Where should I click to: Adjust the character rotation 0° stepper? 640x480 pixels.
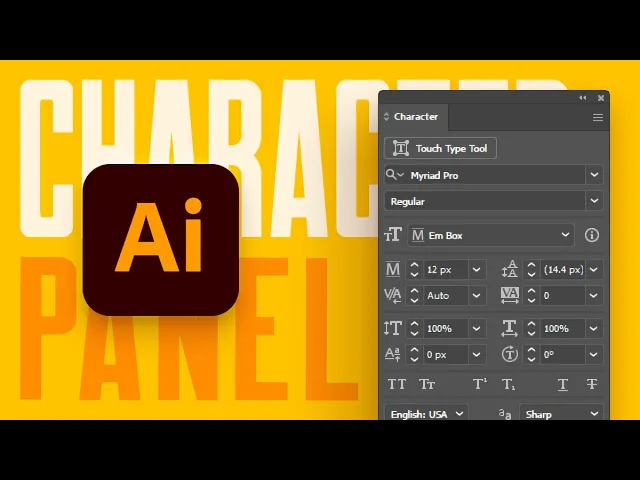(531, 355)
